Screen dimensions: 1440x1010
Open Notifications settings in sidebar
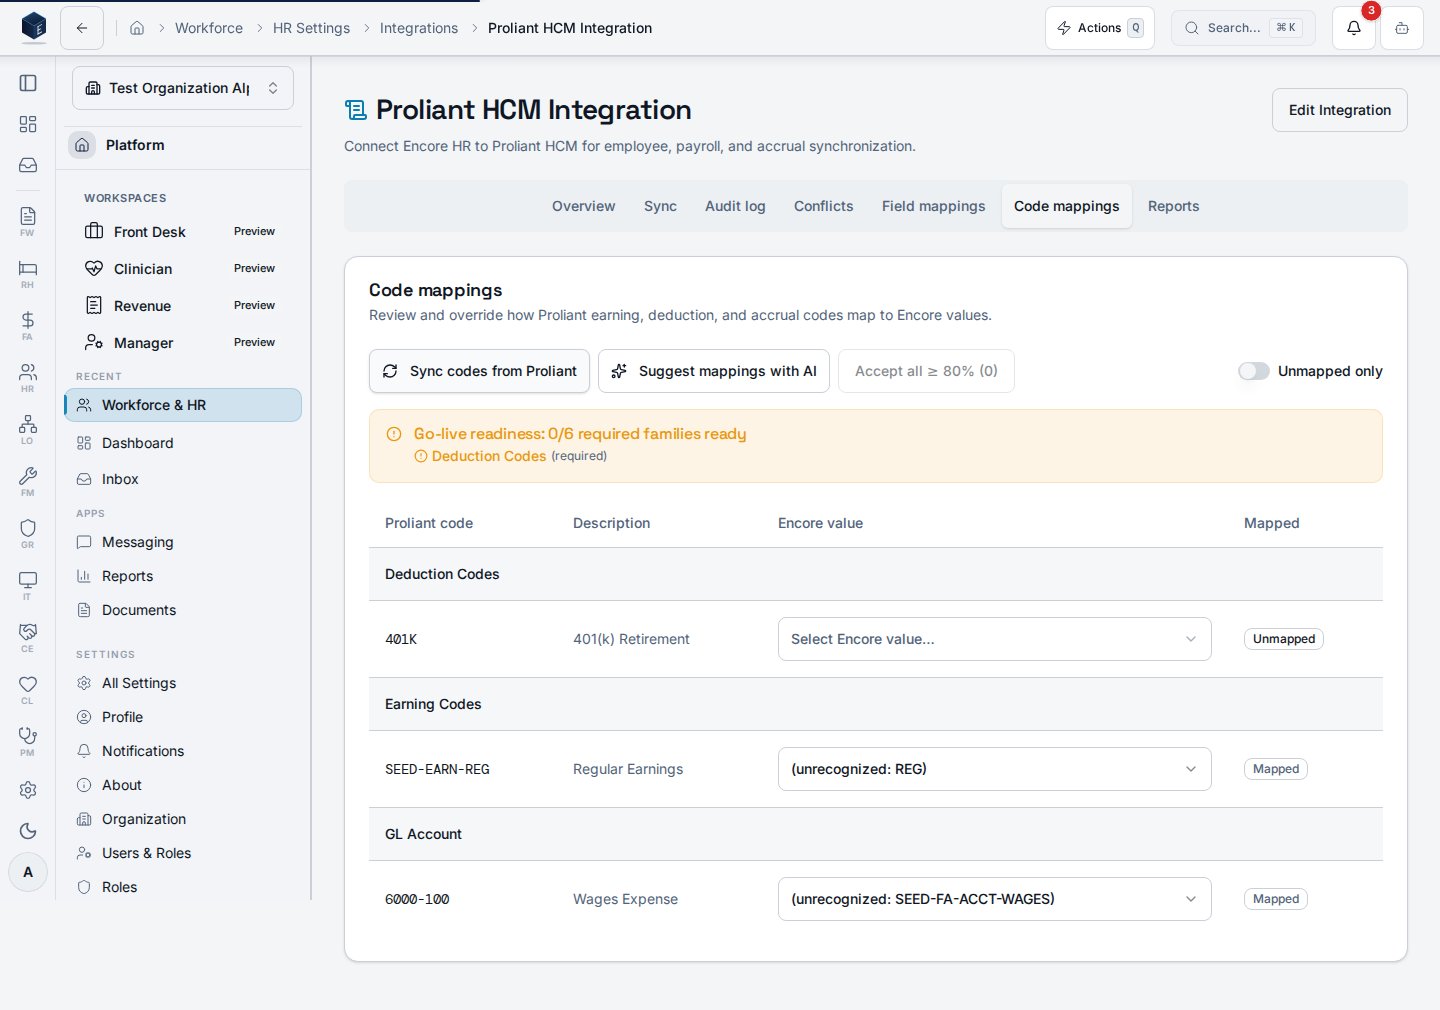point(183,751)
